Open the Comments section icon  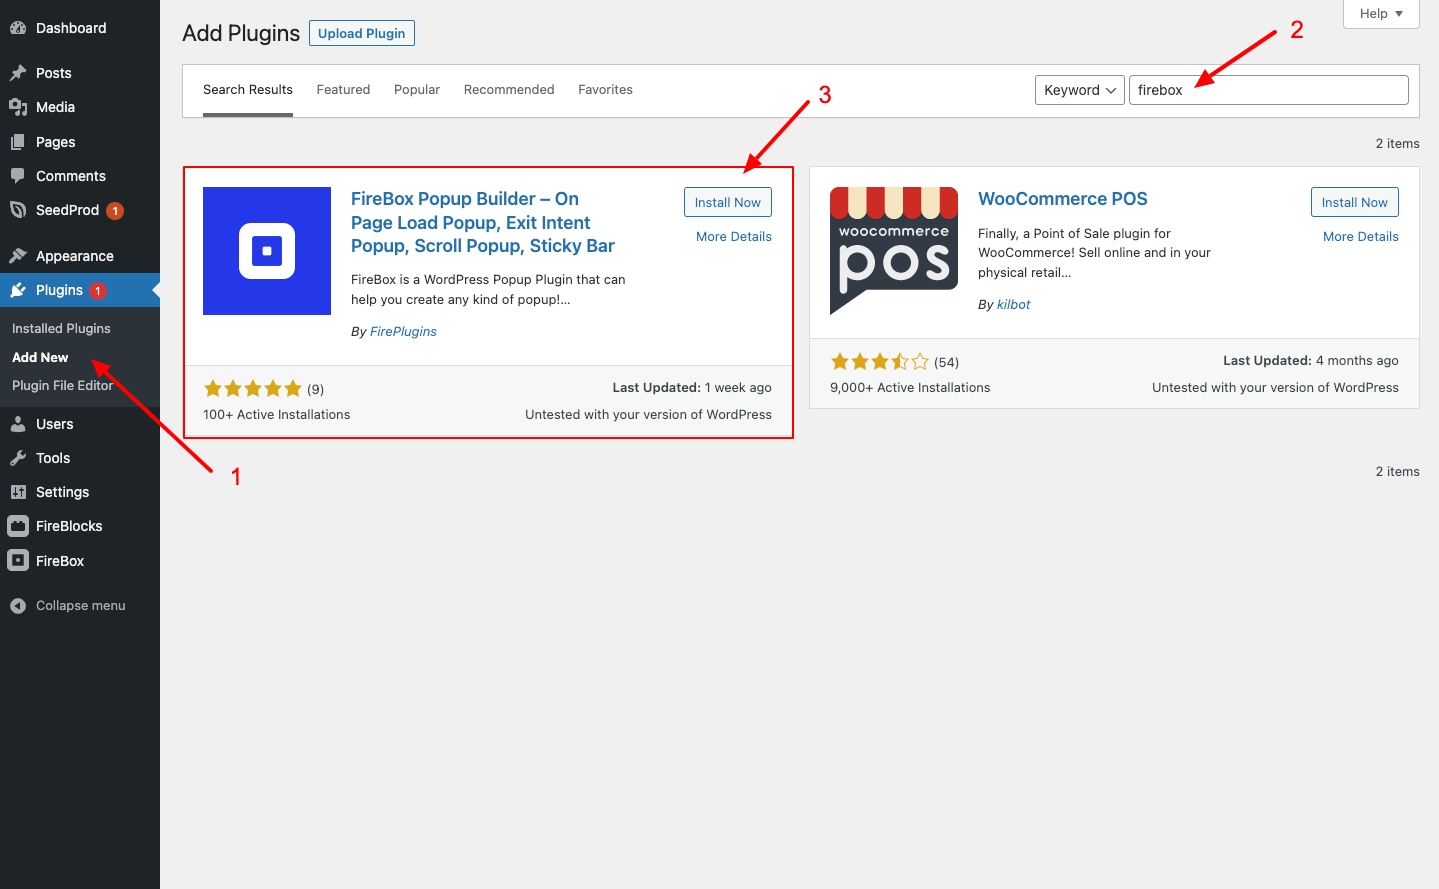pos(20,176)
